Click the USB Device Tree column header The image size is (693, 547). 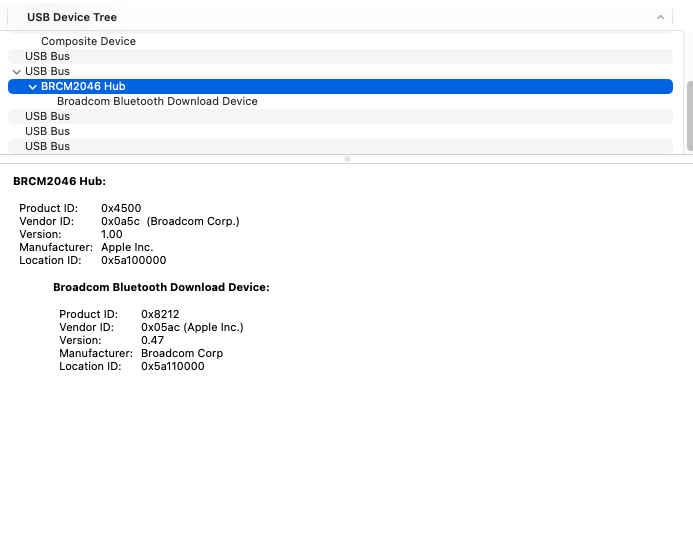tap(340, 17)
